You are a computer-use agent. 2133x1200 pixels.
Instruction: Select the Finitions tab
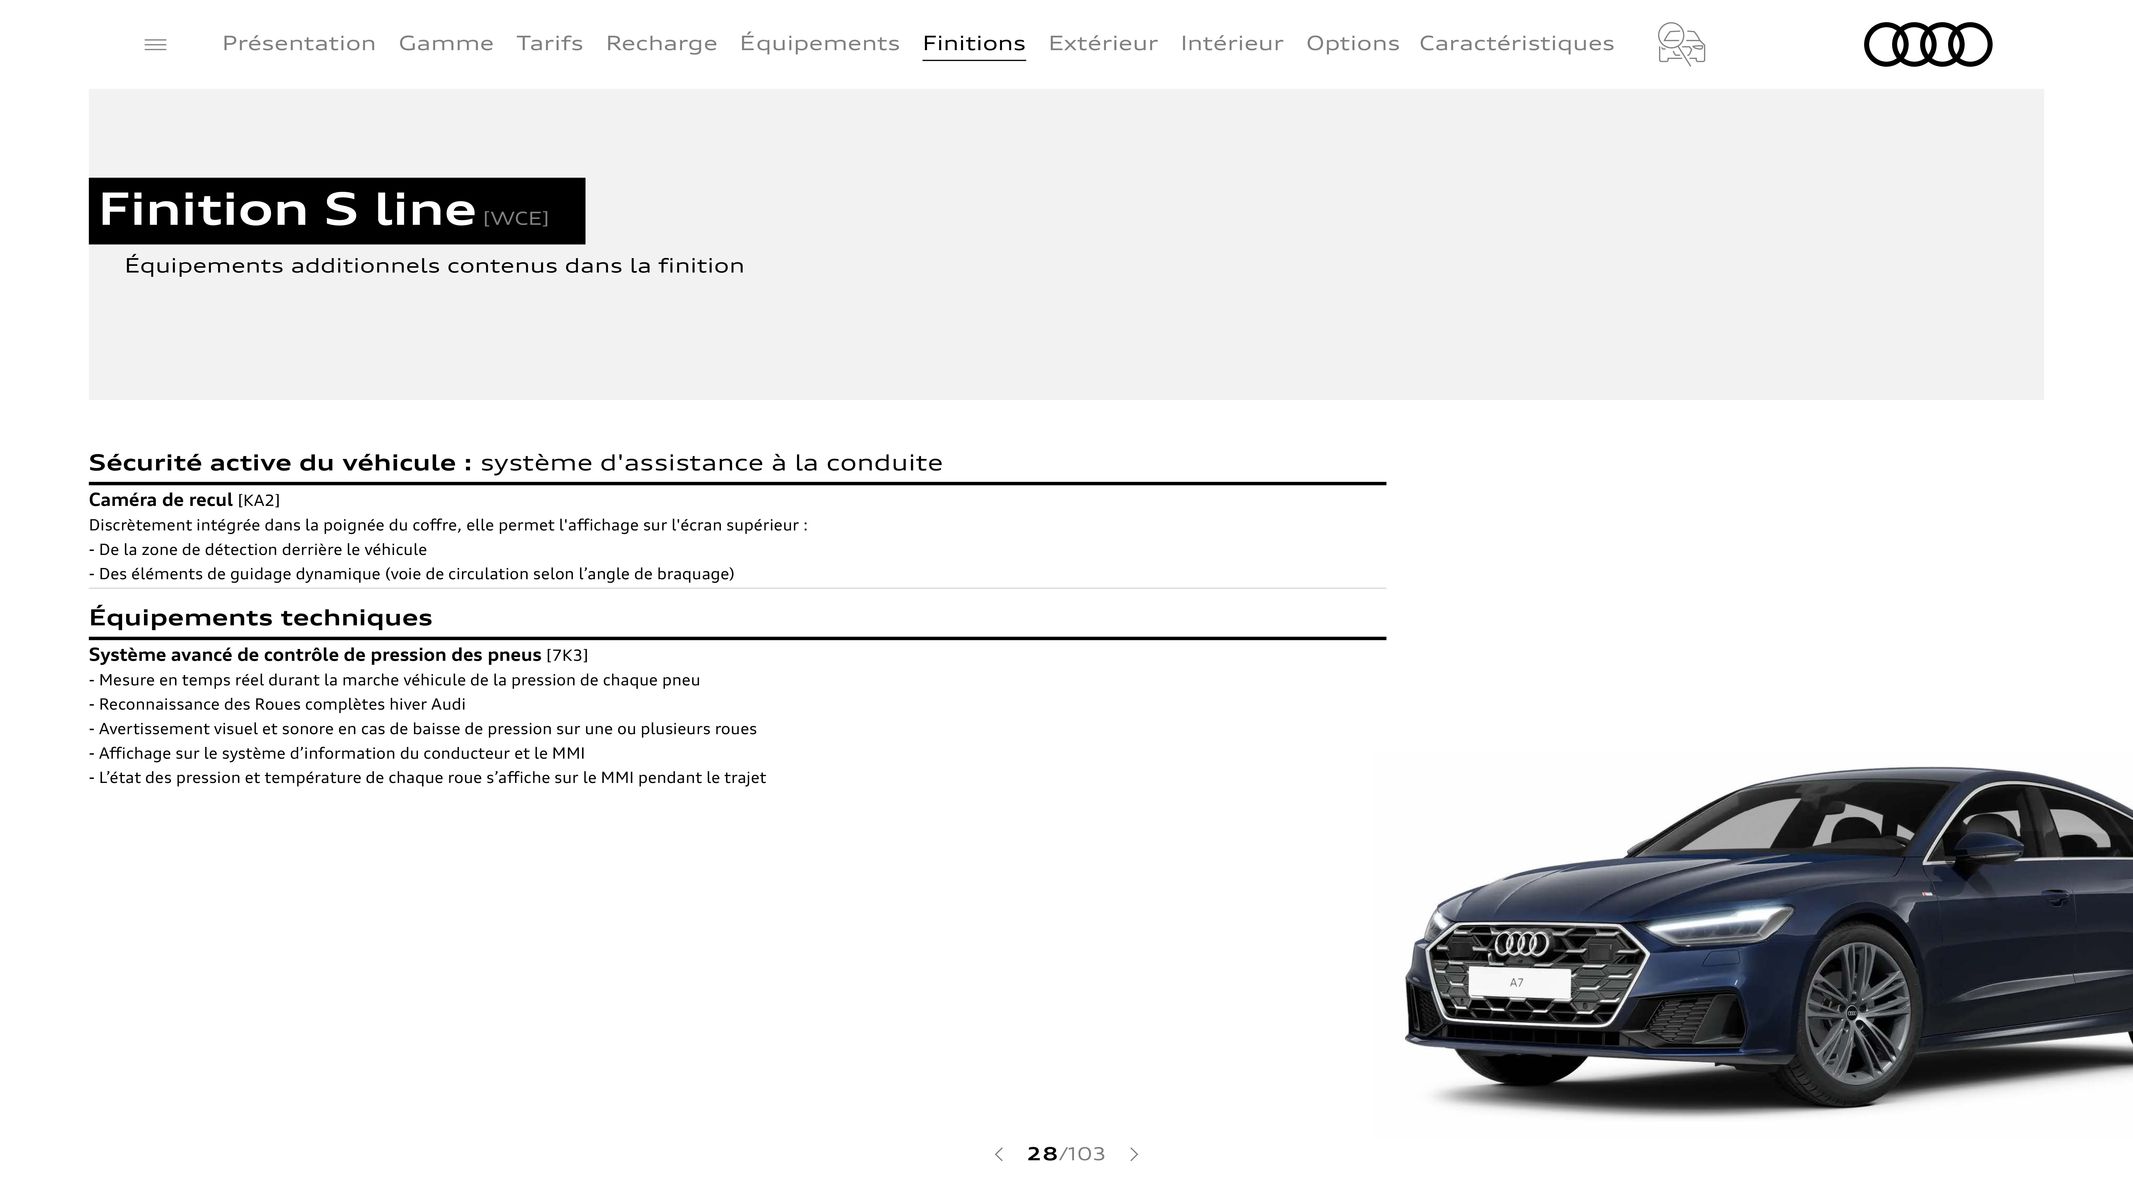pyautogui.click(x=974, y=43)
